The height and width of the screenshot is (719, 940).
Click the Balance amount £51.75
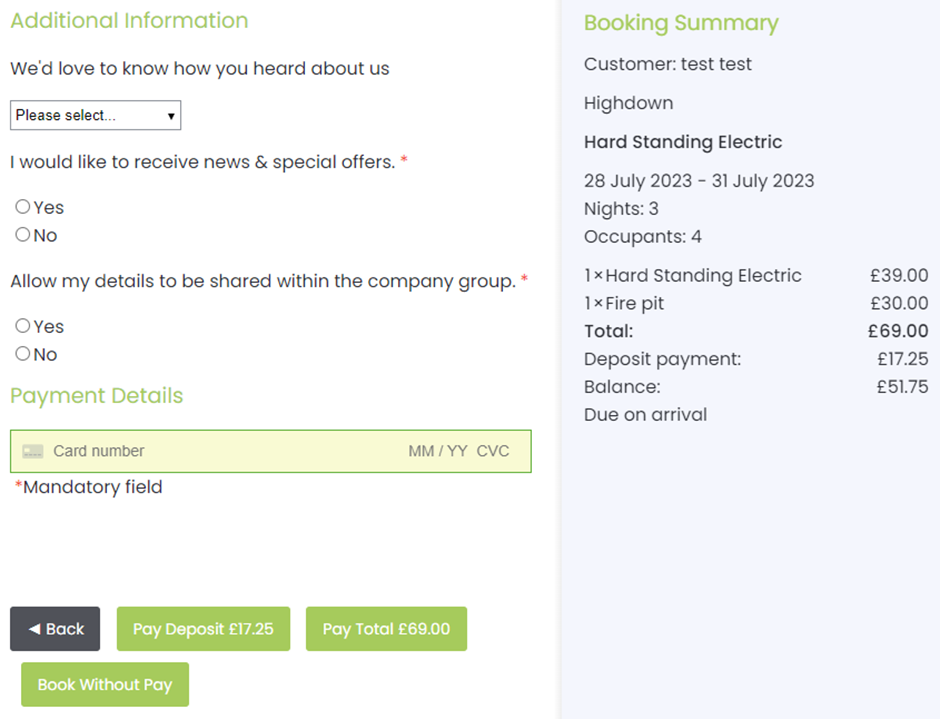coord(902,387)
